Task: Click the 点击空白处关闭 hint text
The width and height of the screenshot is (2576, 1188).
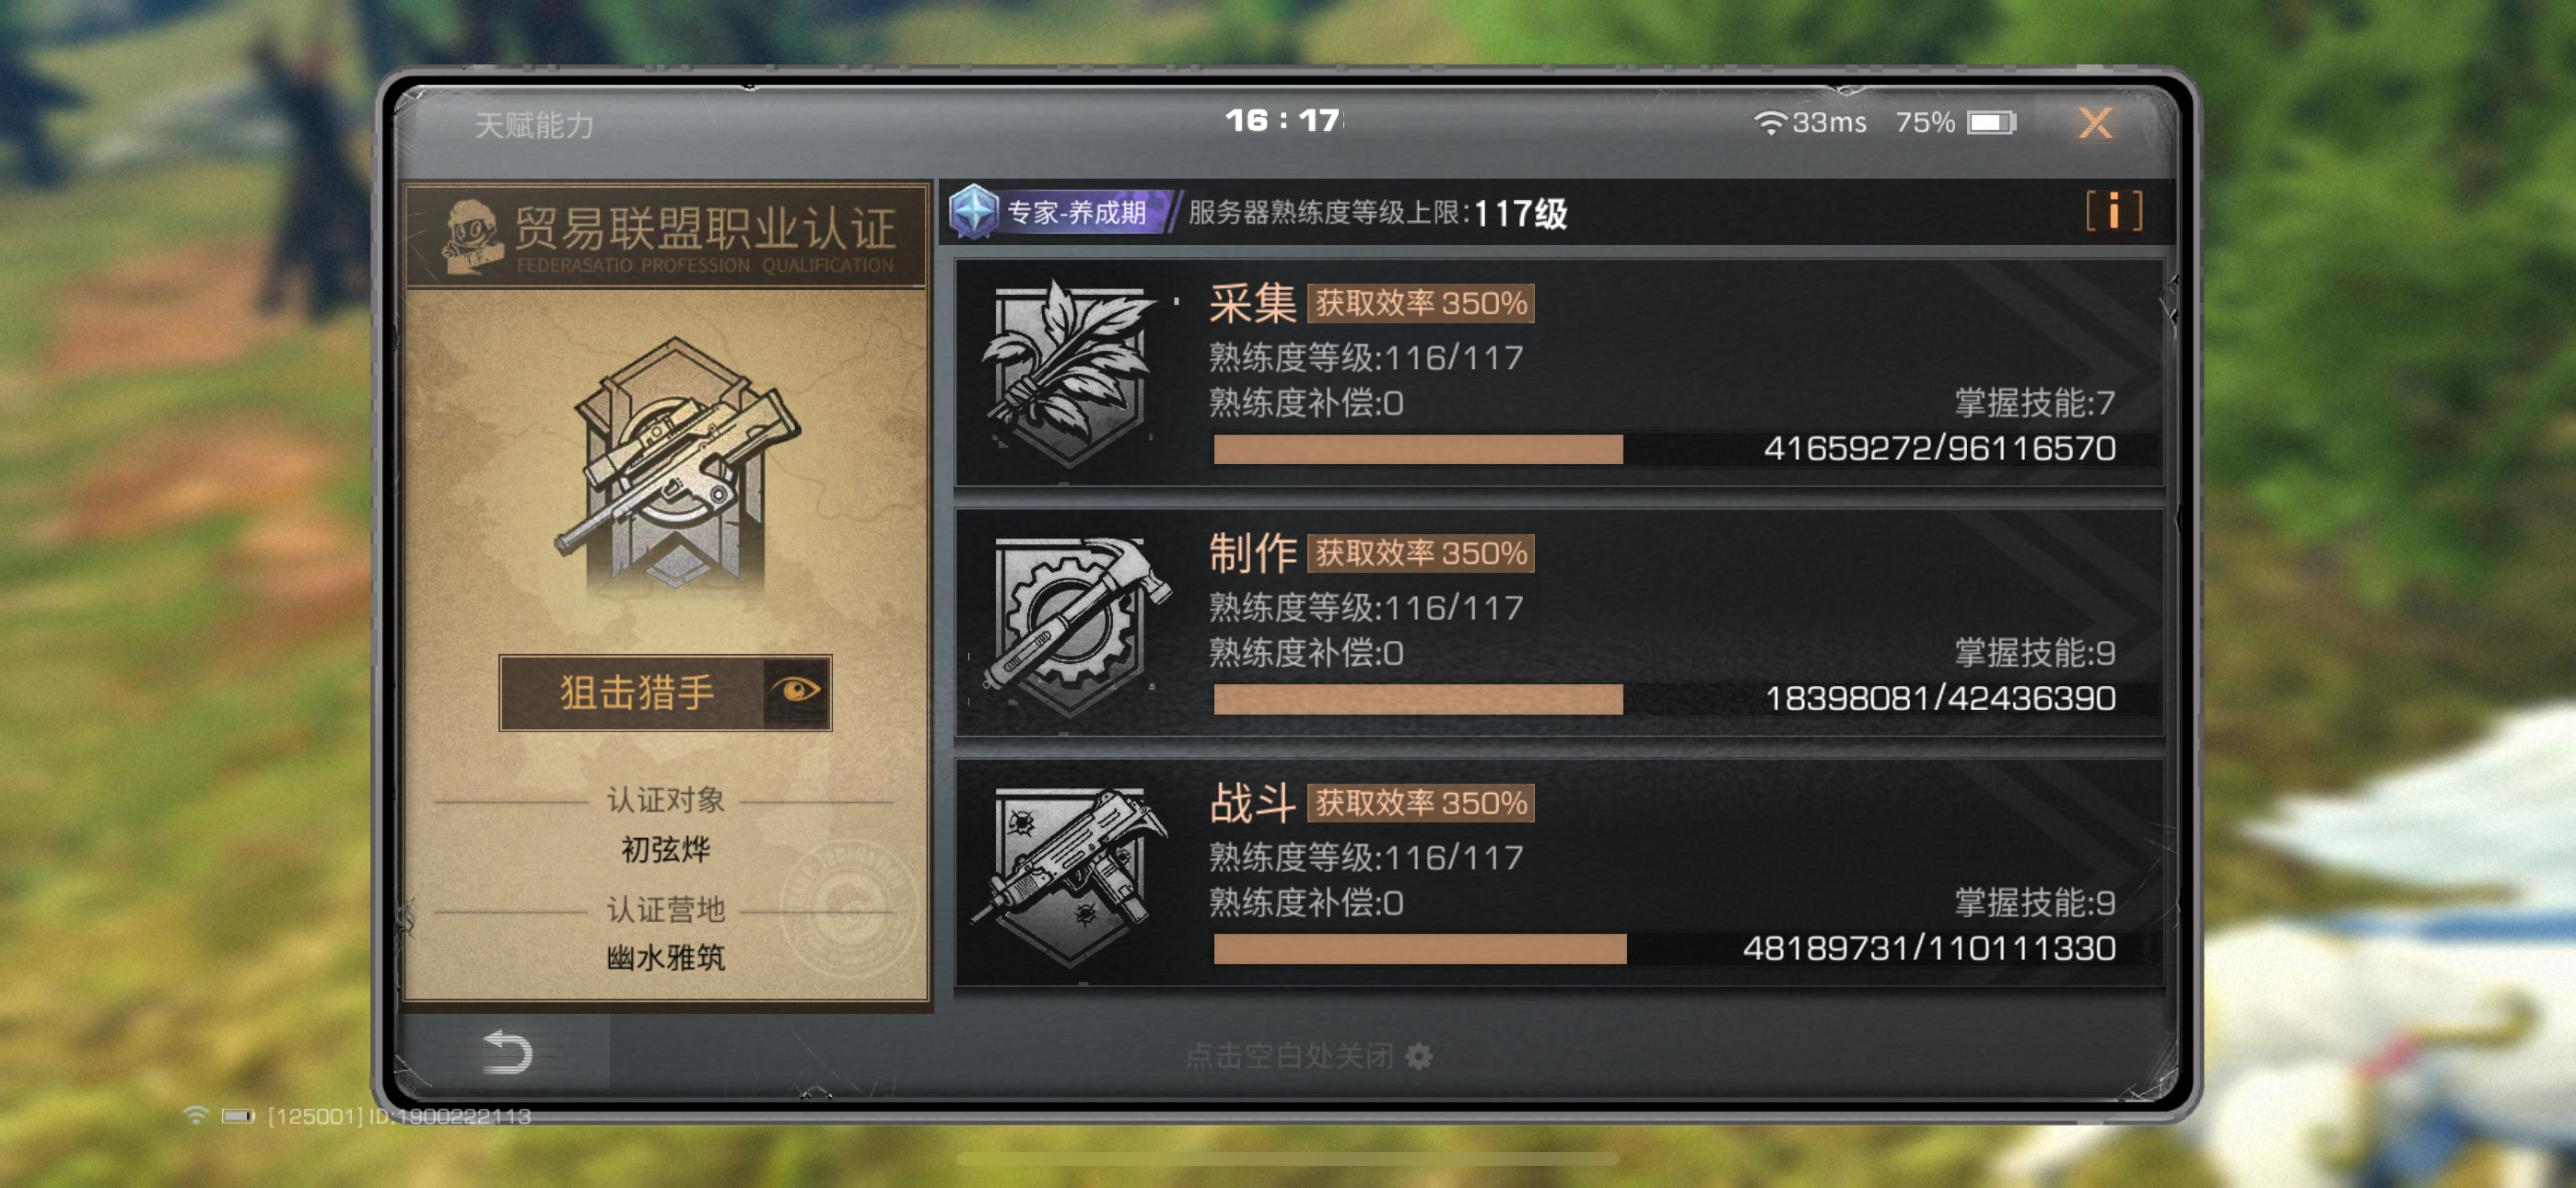Action: [x=1289, y=1056]
